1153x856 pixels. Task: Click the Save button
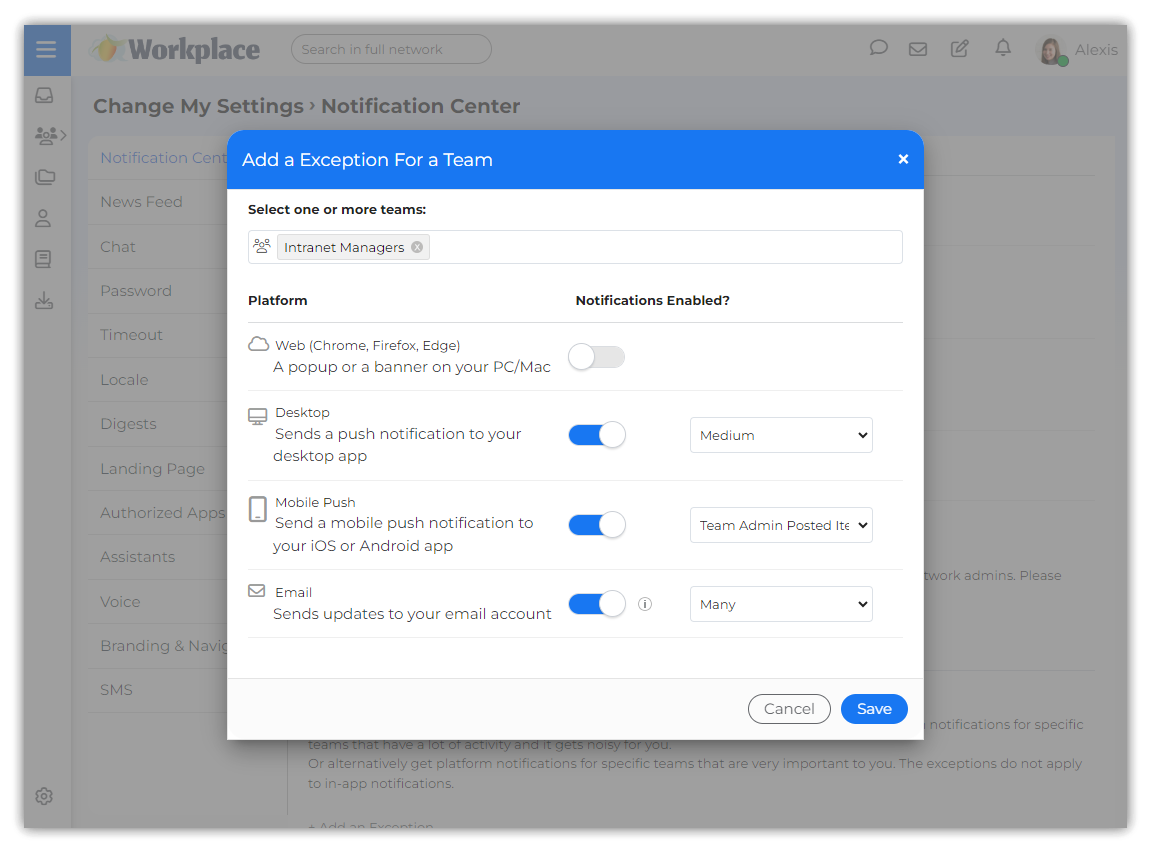(873, 709)
